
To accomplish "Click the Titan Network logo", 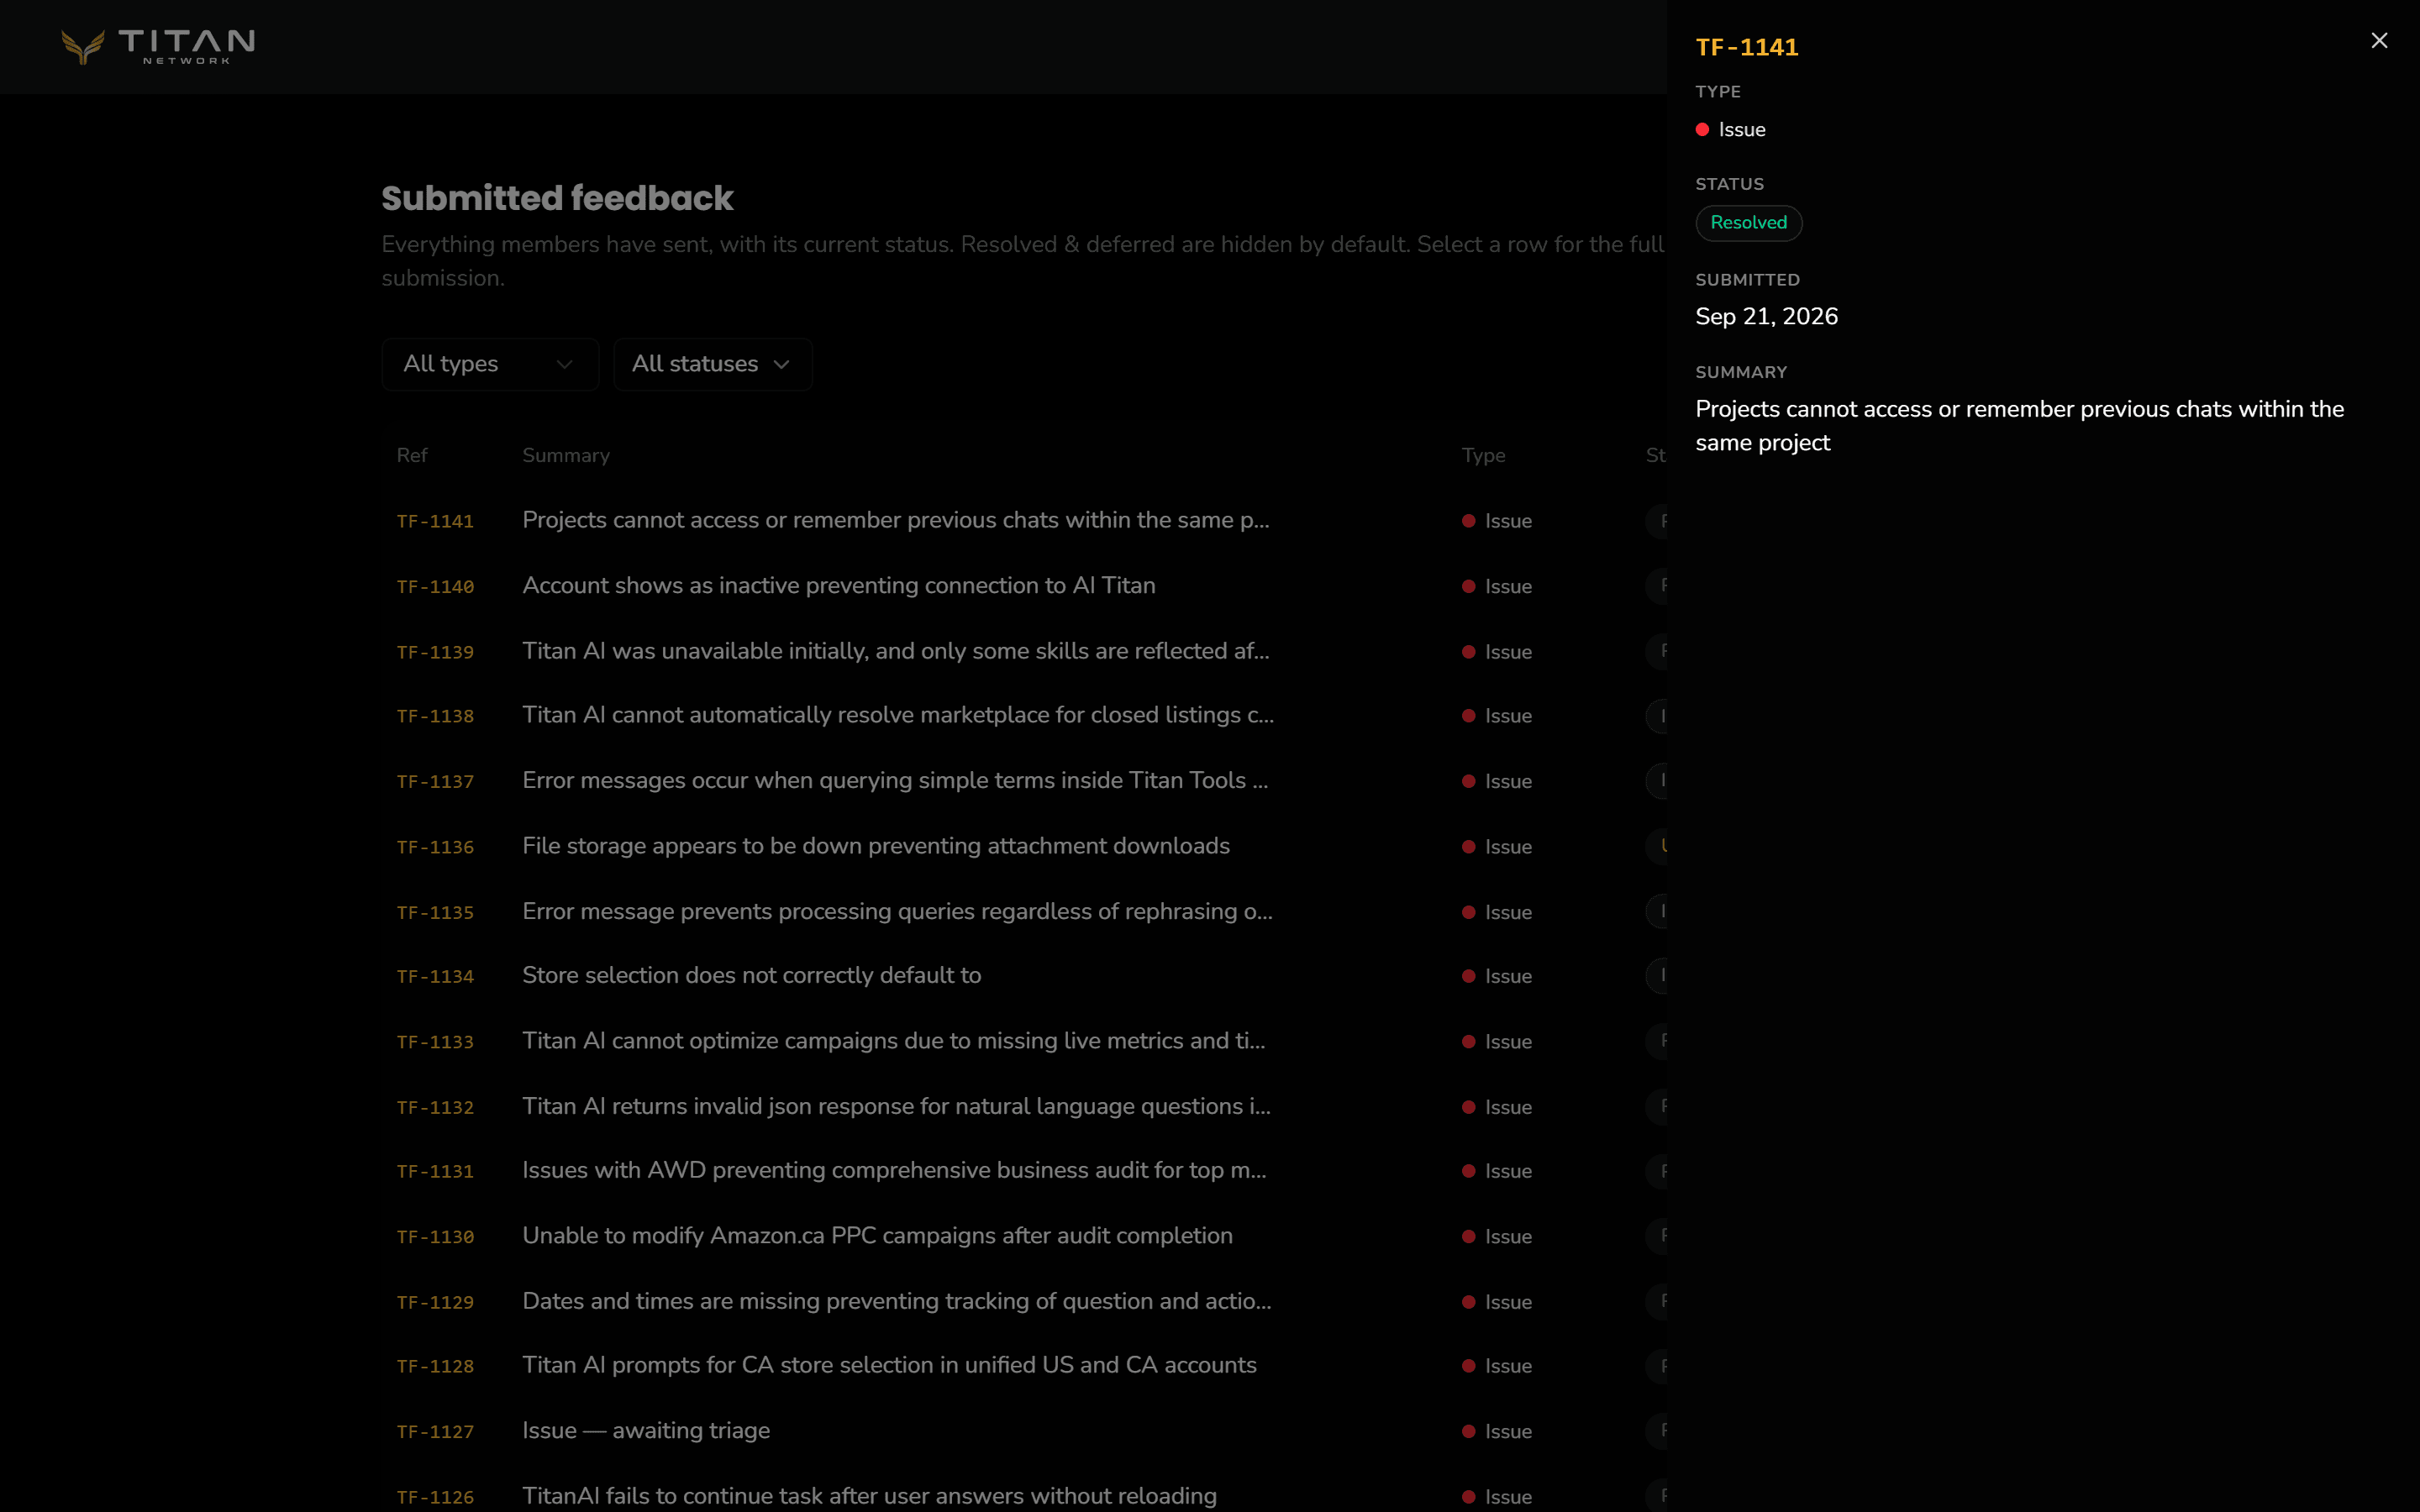I will [x=158, y=46].
